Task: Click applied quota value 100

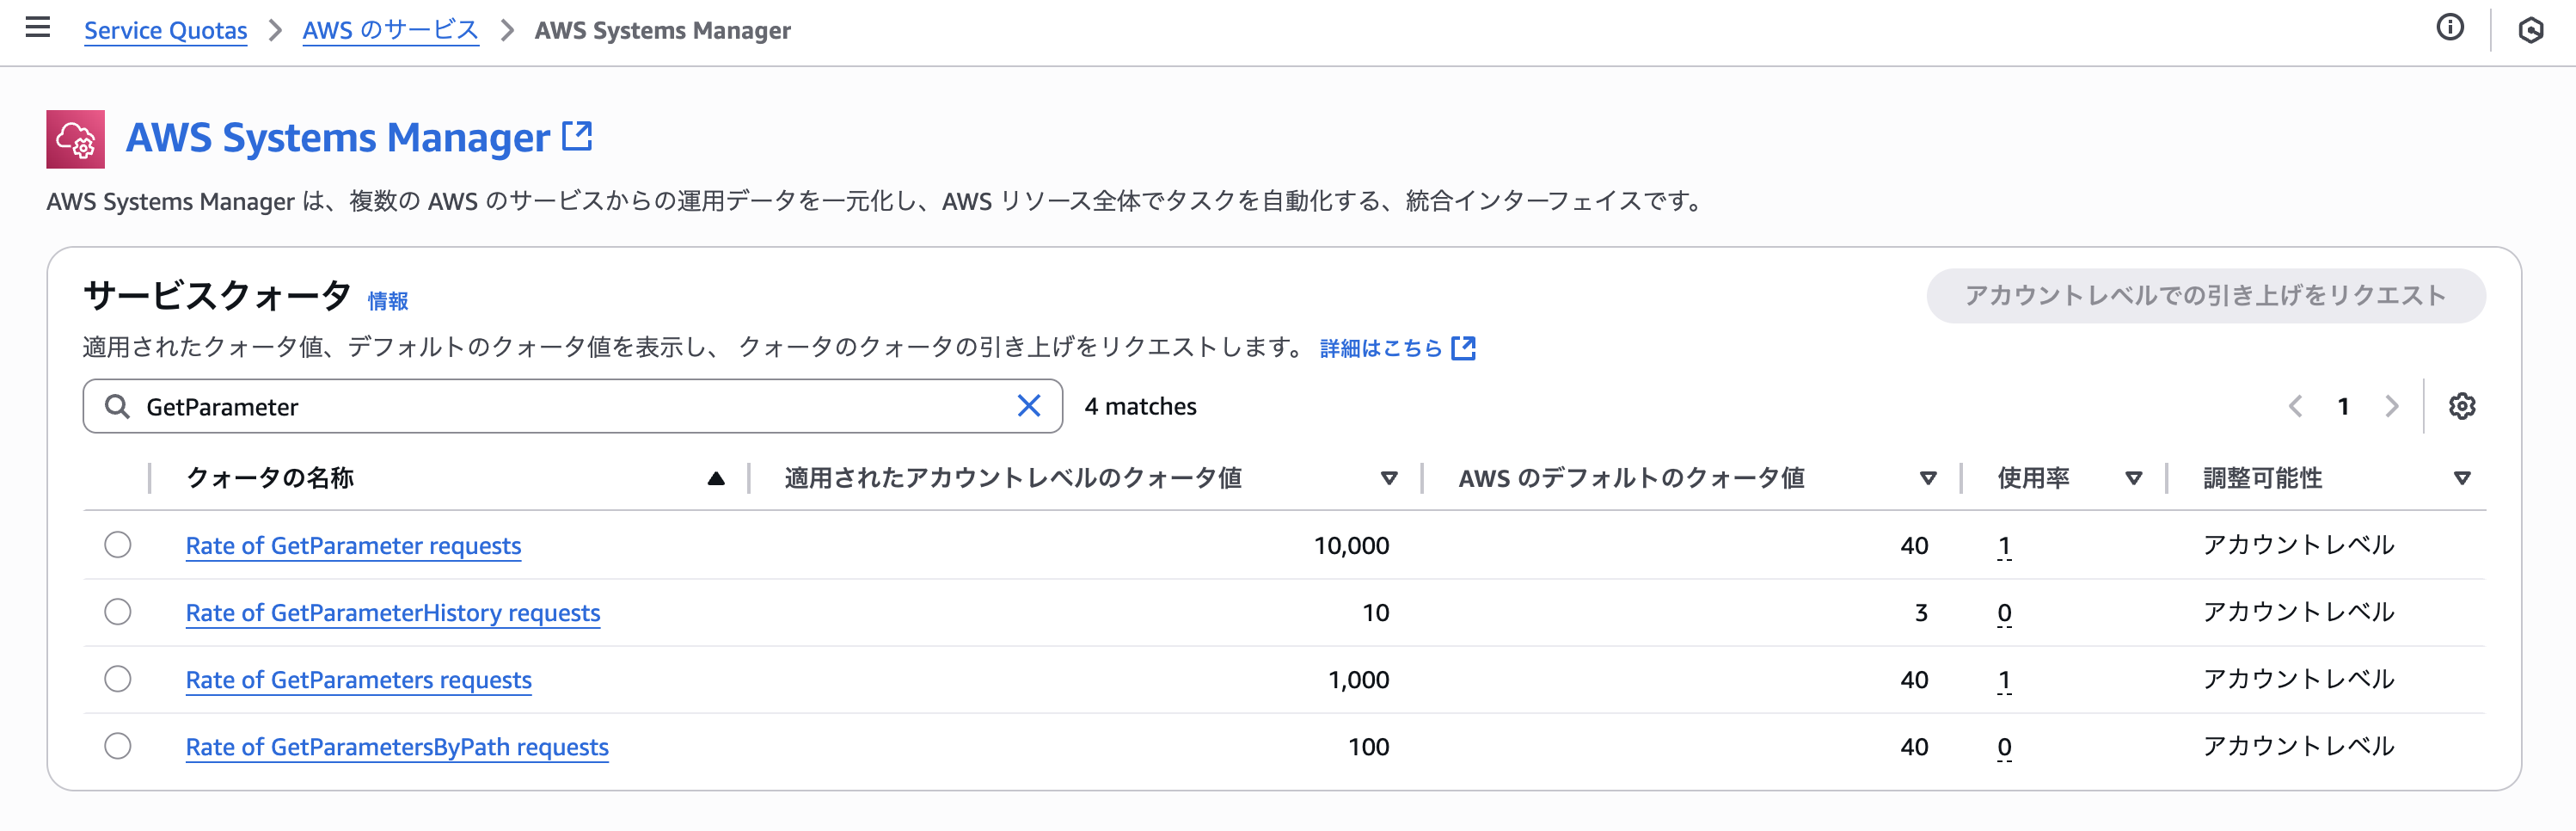Action: [1368, 747]
